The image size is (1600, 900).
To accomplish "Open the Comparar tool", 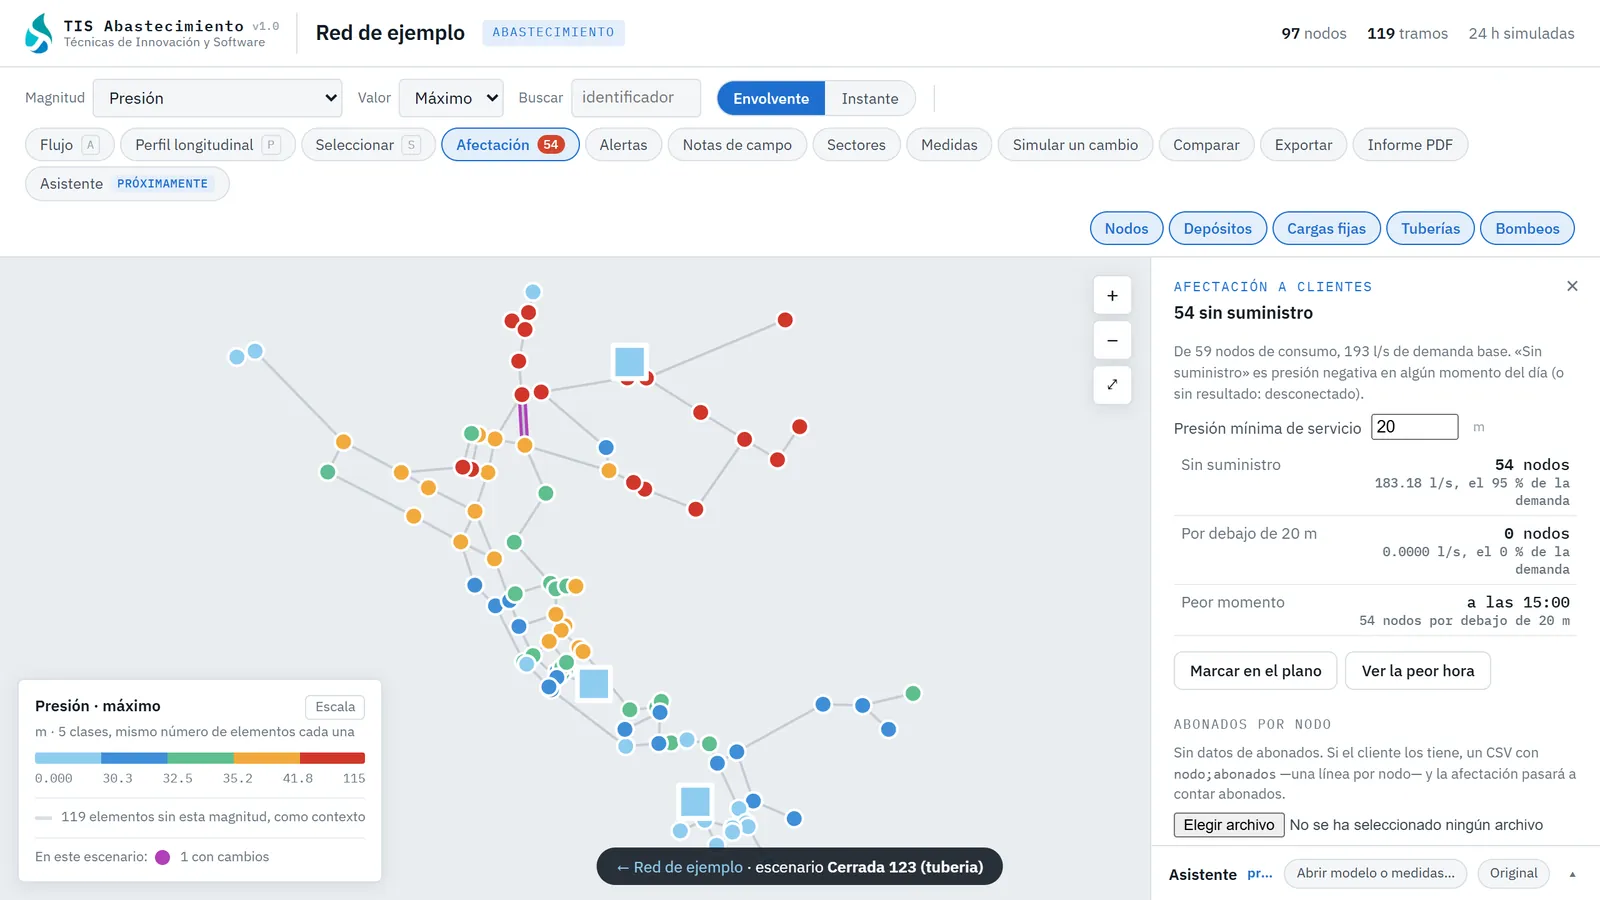I will click(1206, 145).
